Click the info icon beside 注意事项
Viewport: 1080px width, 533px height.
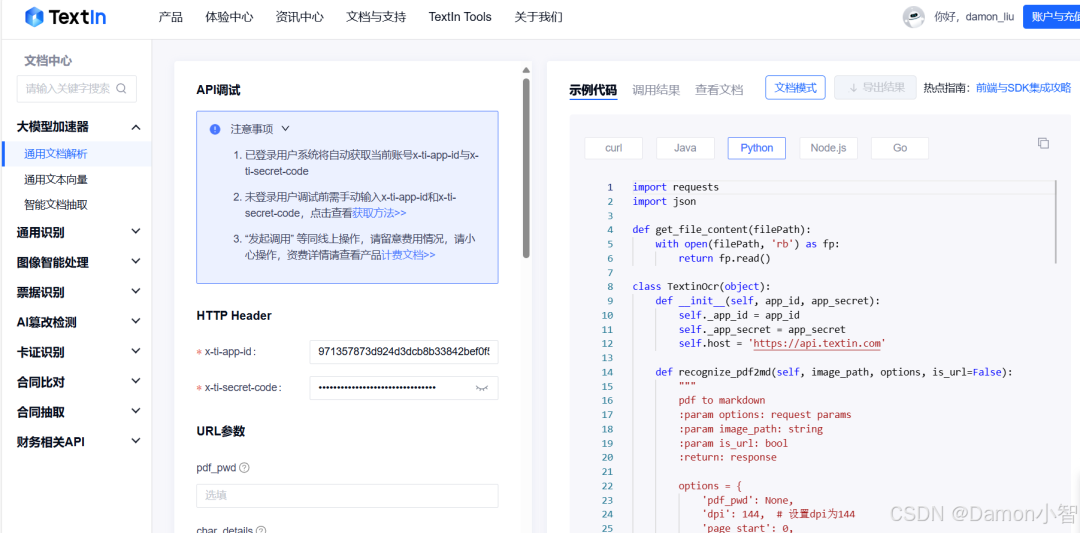point(216,129)
